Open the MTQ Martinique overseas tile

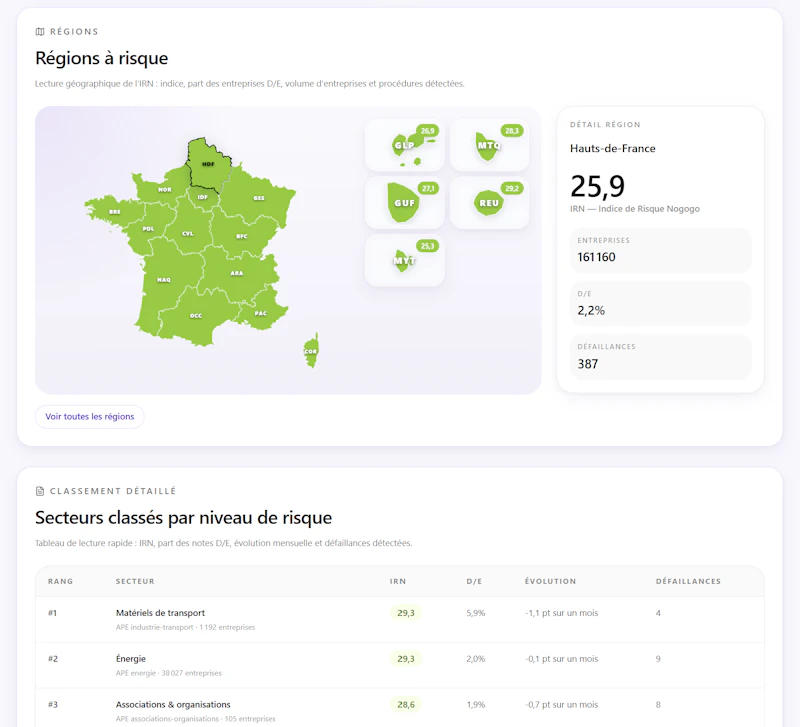(x=489, y=145)
